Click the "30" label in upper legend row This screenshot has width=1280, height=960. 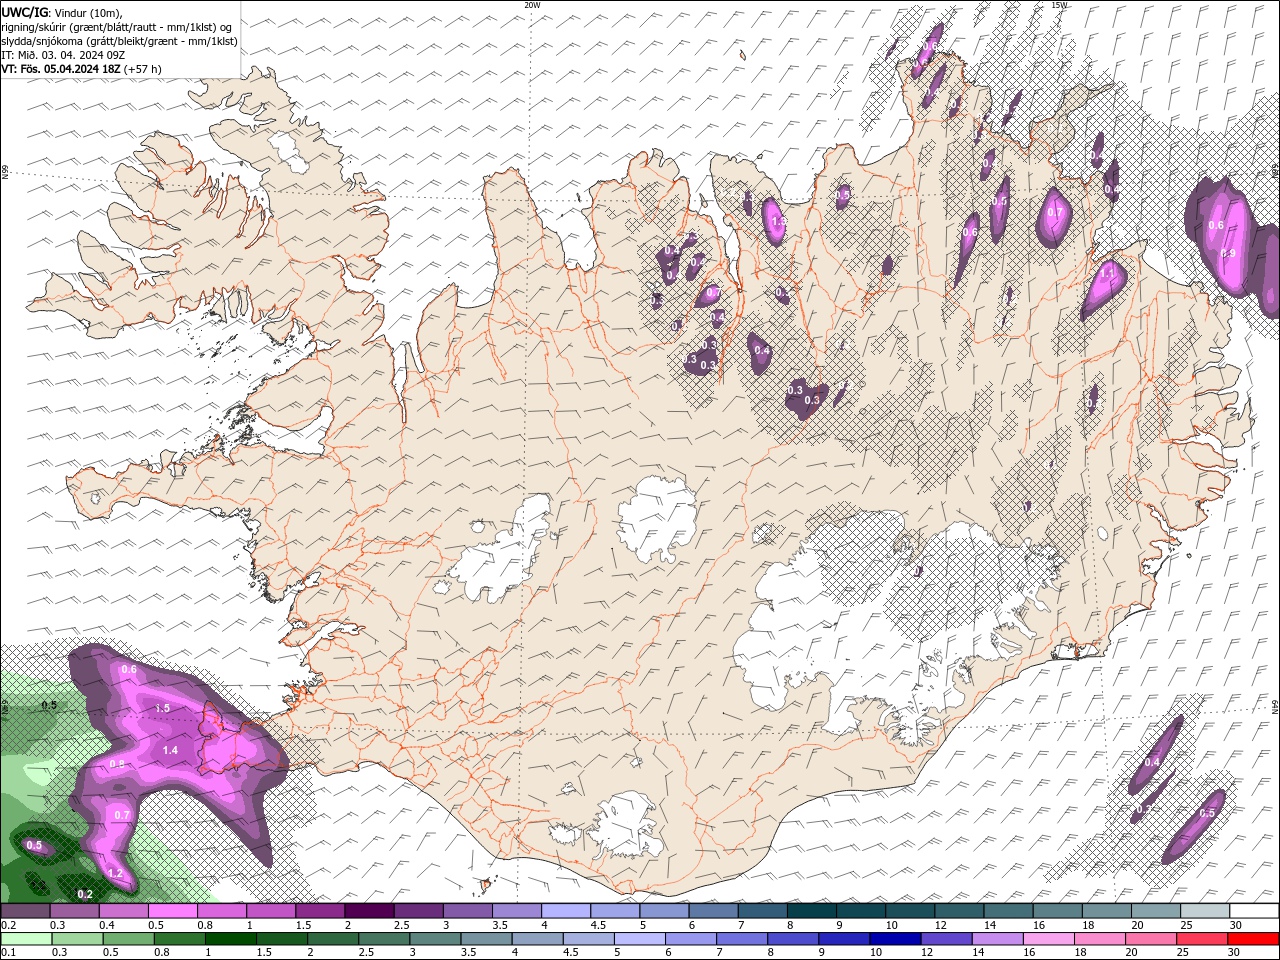point(1235,926)
